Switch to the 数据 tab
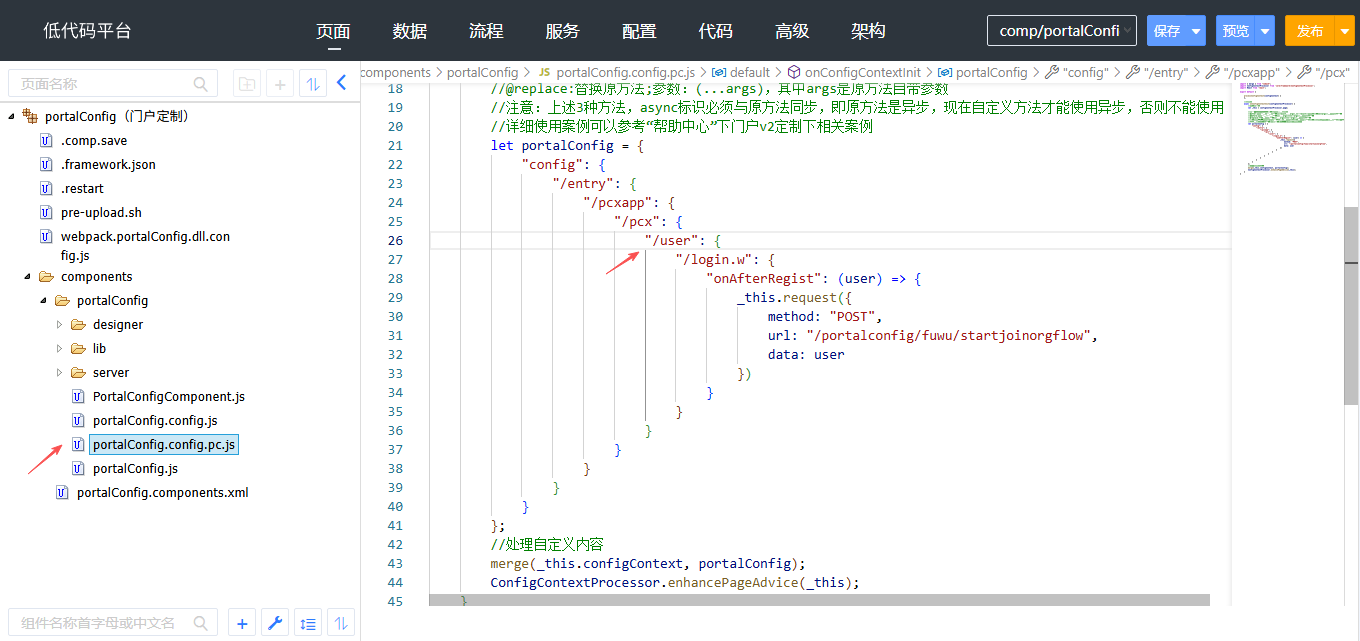 (410, 31)
